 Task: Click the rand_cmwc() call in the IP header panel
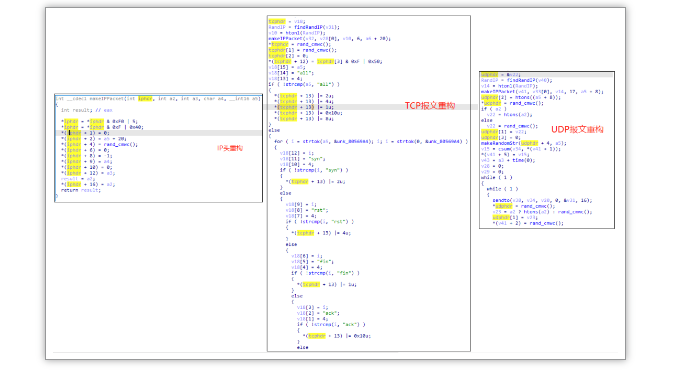[x=121, y=144]
